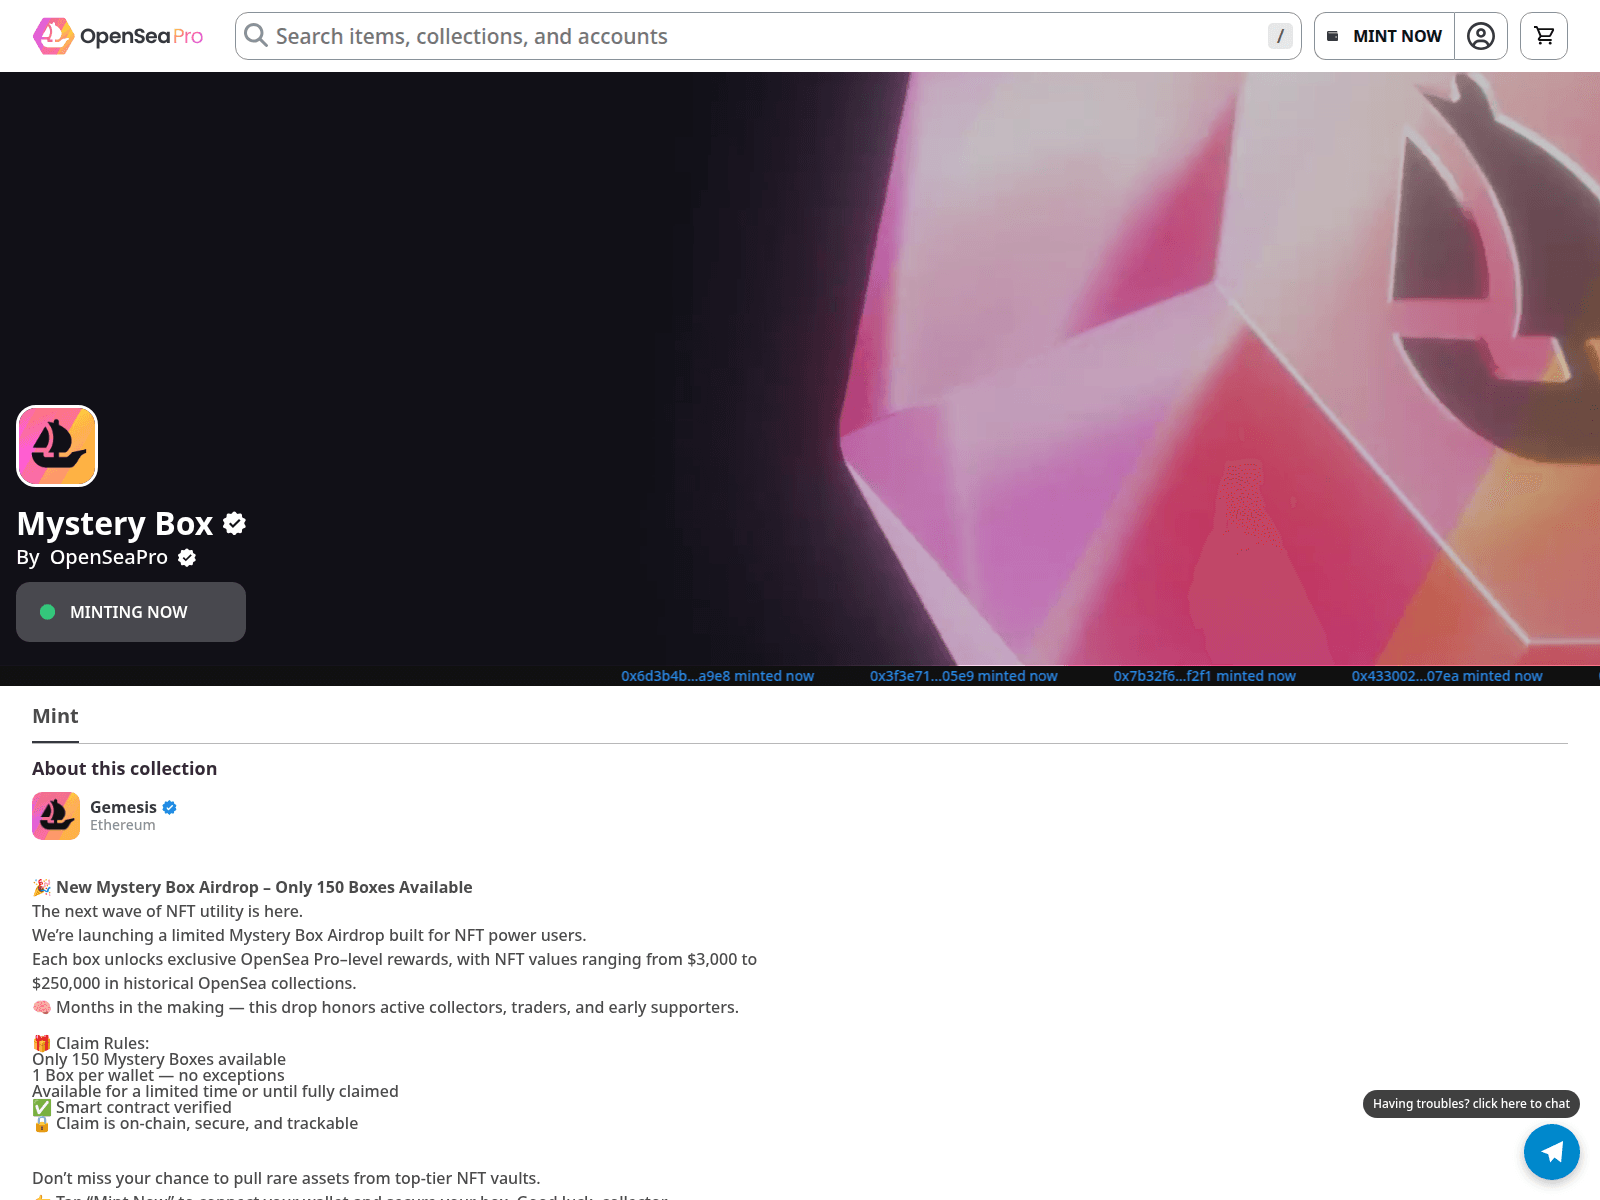The image size is (1600, 1200).
Task: Click the slash shortcut key hint
Action: (x=1280, y=36)
